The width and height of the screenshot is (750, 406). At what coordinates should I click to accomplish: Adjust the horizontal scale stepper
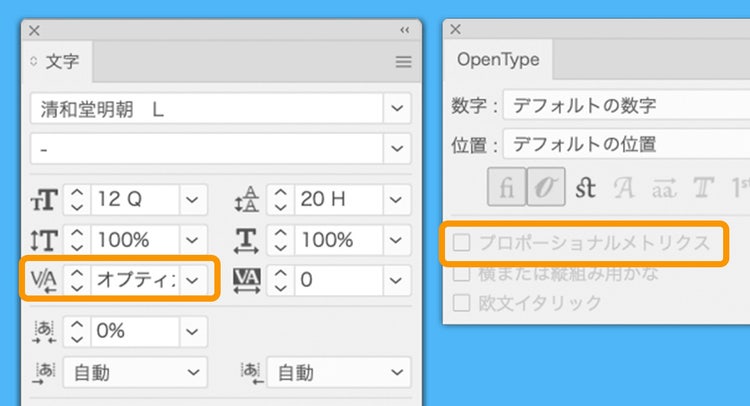click(281, 240)
